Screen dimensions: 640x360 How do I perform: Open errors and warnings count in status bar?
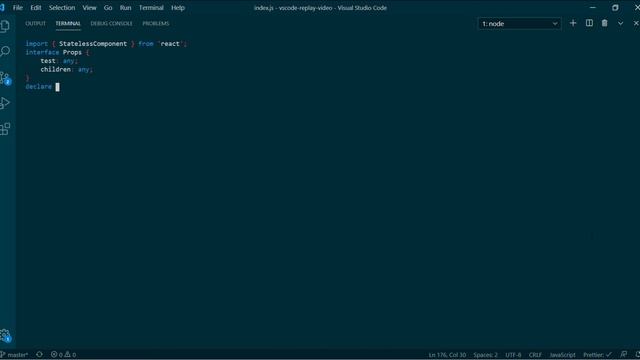pos(64,355)
